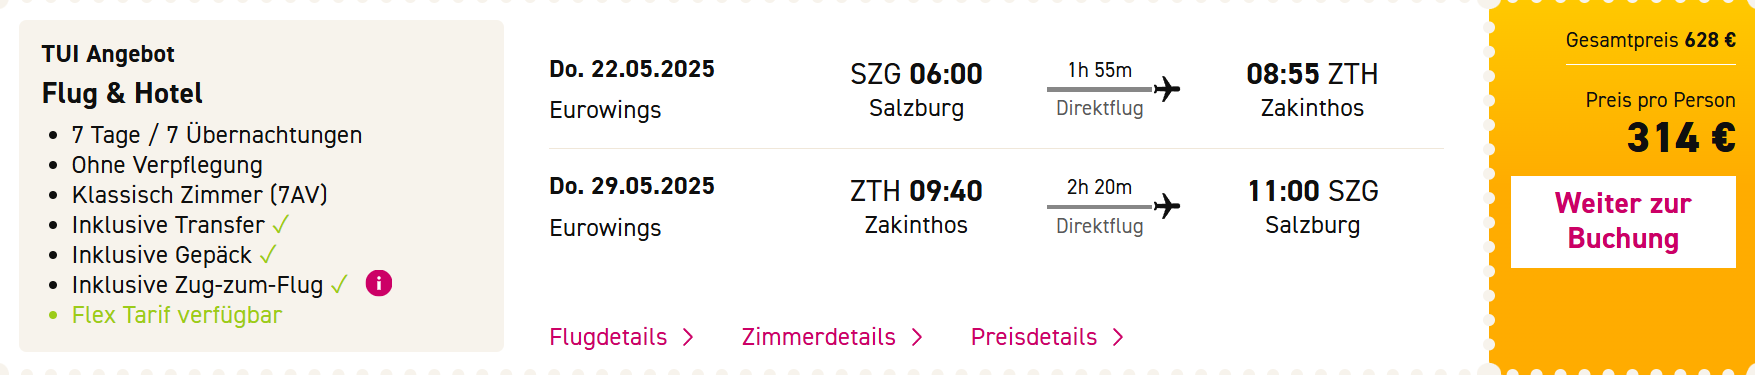Viewport: 1755px width, 375px height.
Task: Click Weiter zur Buchung button
Action: pyautogui.click(x=1623, y=222)
